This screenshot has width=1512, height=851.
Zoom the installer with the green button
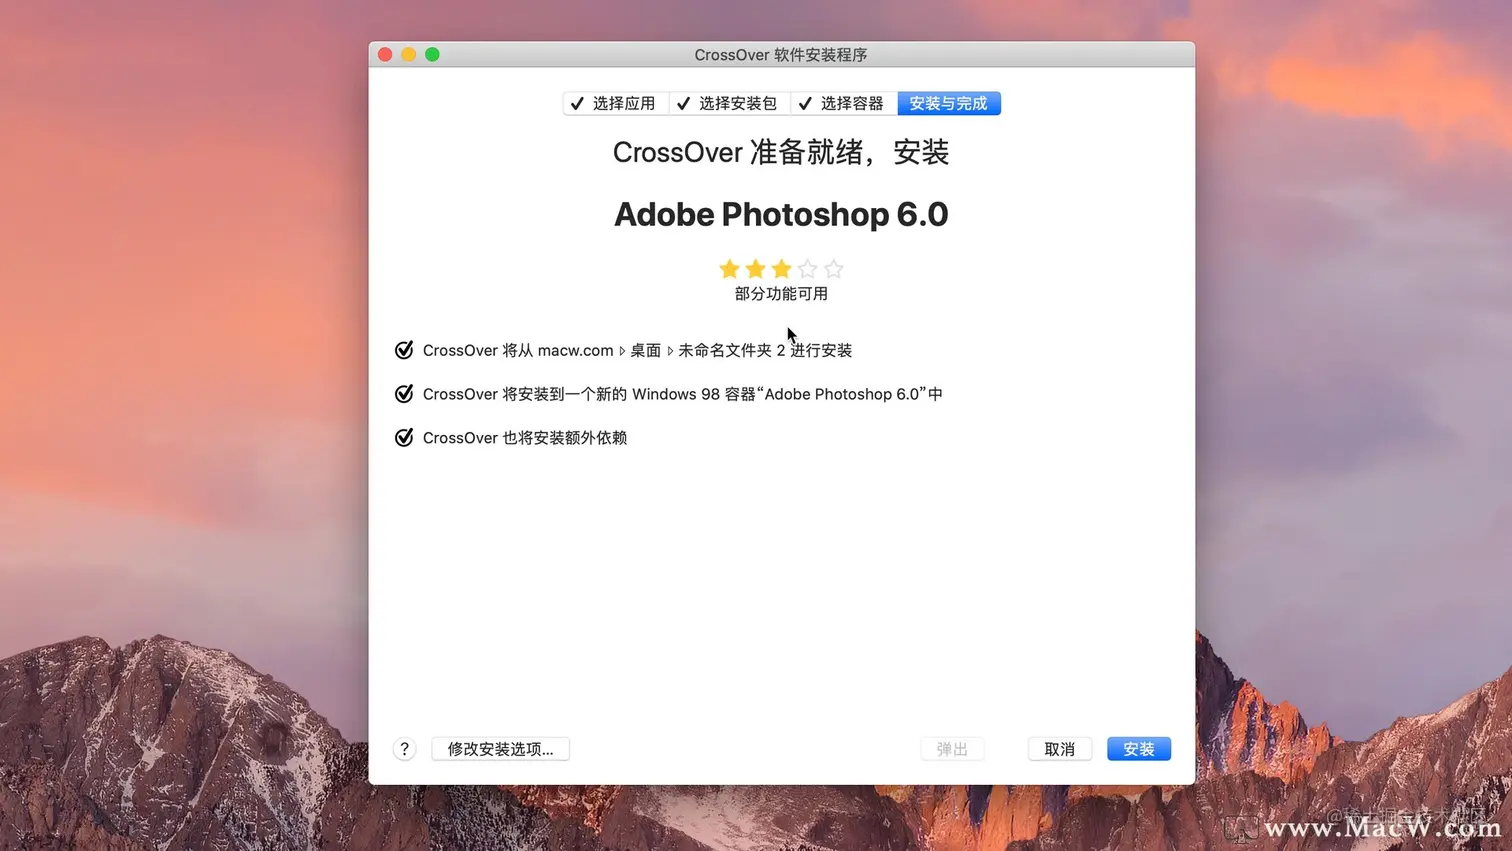click(x=432, y=54)
